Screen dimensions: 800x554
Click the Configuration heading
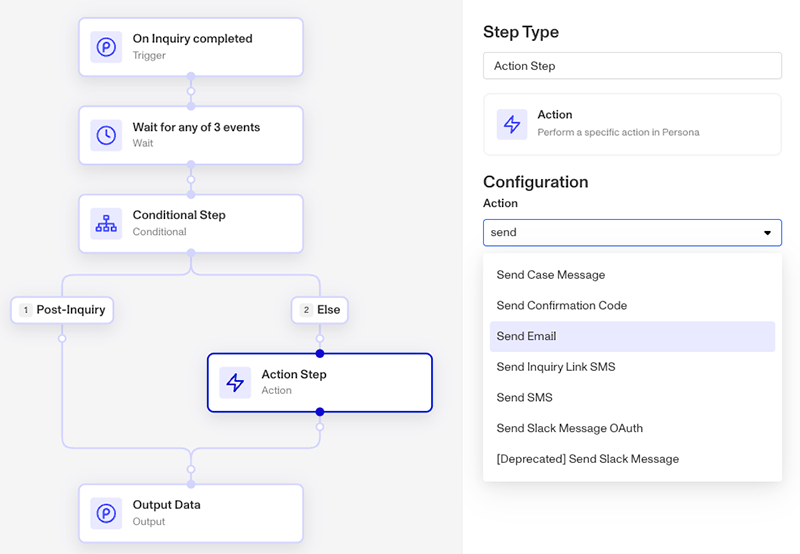536,182
